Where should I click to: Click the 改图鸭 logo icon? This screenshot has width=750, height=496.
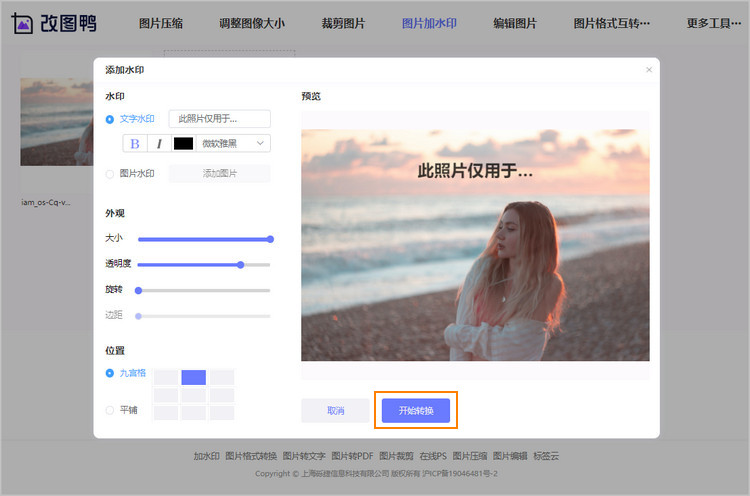22,23
